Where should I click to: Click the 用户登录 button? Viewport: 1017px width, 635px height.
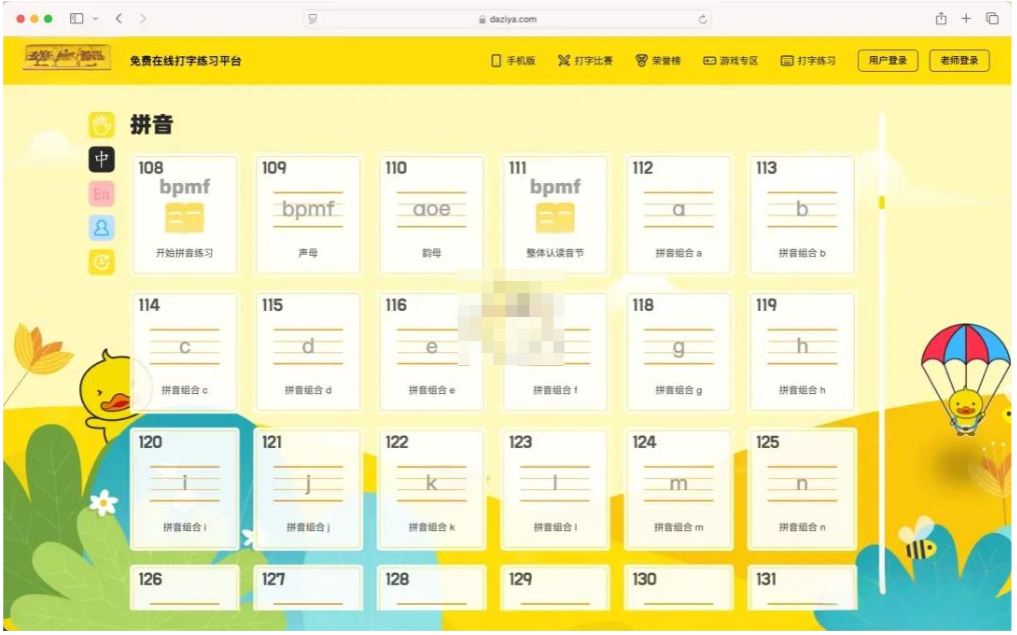click(x=888, y=60)
